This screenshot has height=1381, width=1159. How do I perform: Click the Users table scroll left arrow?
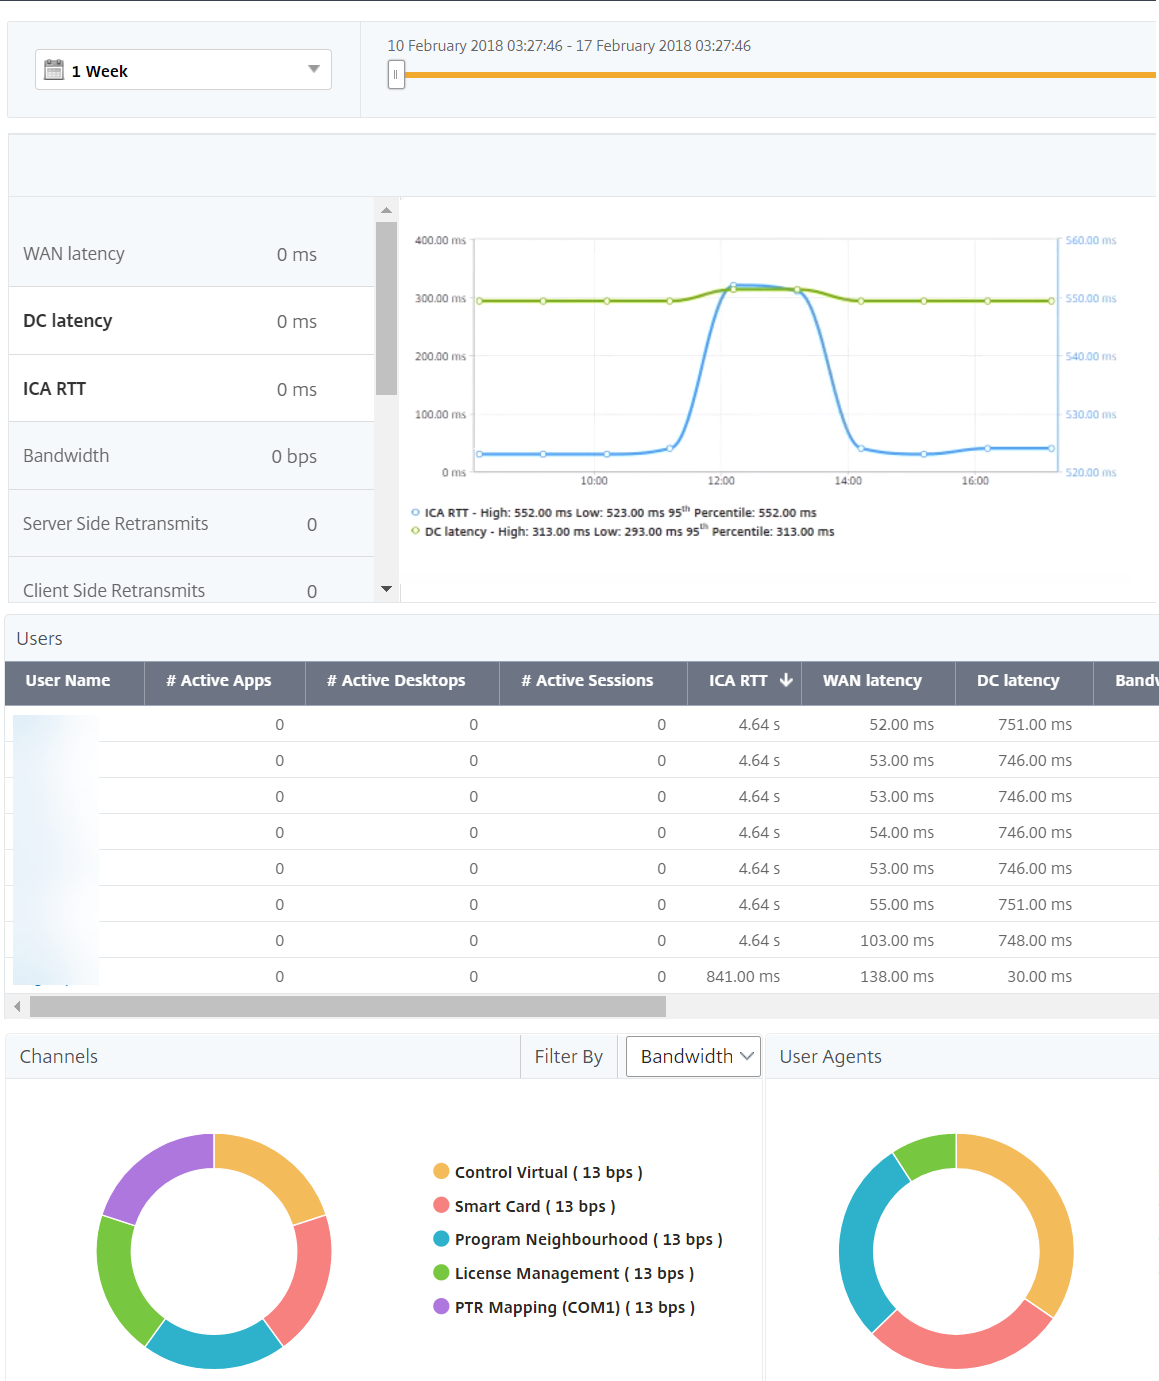point(17,1006)
